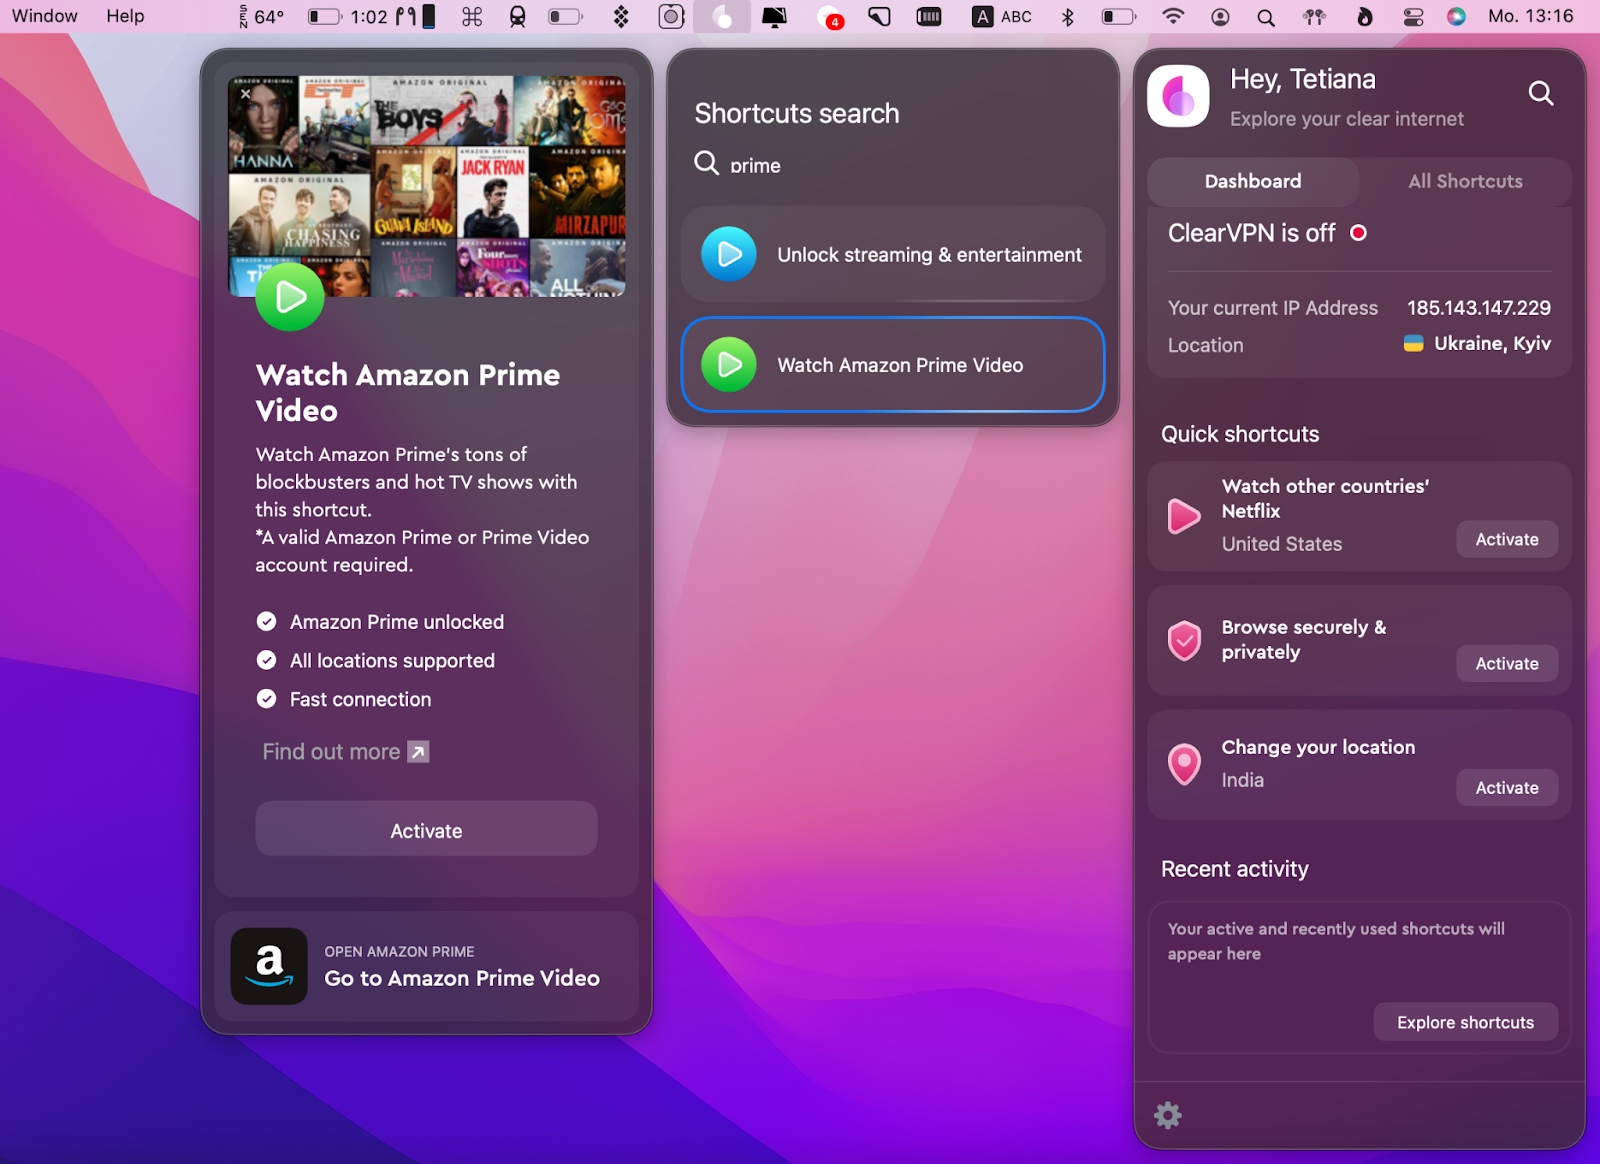
Task: Click the ClearVPN logo next to greeting
Action: 1178,97
